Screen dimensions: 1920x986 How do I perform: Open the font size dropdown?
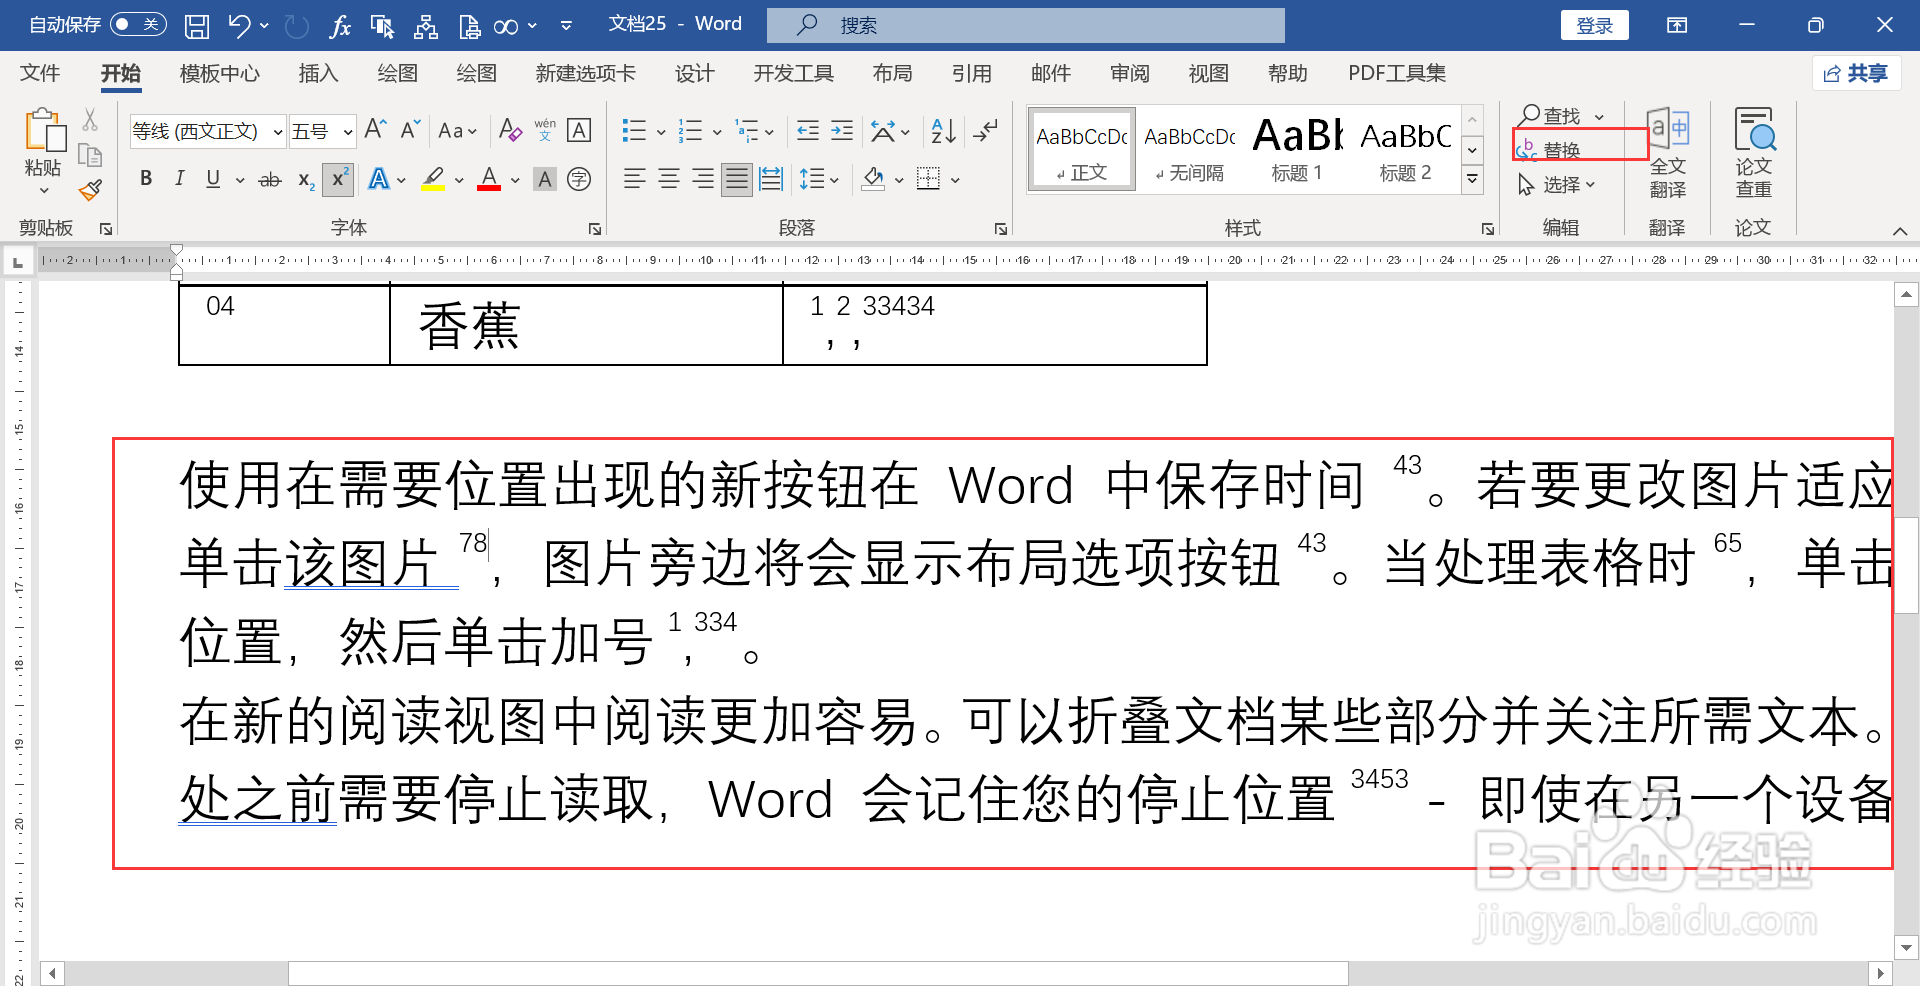click(x=347, y=131)
